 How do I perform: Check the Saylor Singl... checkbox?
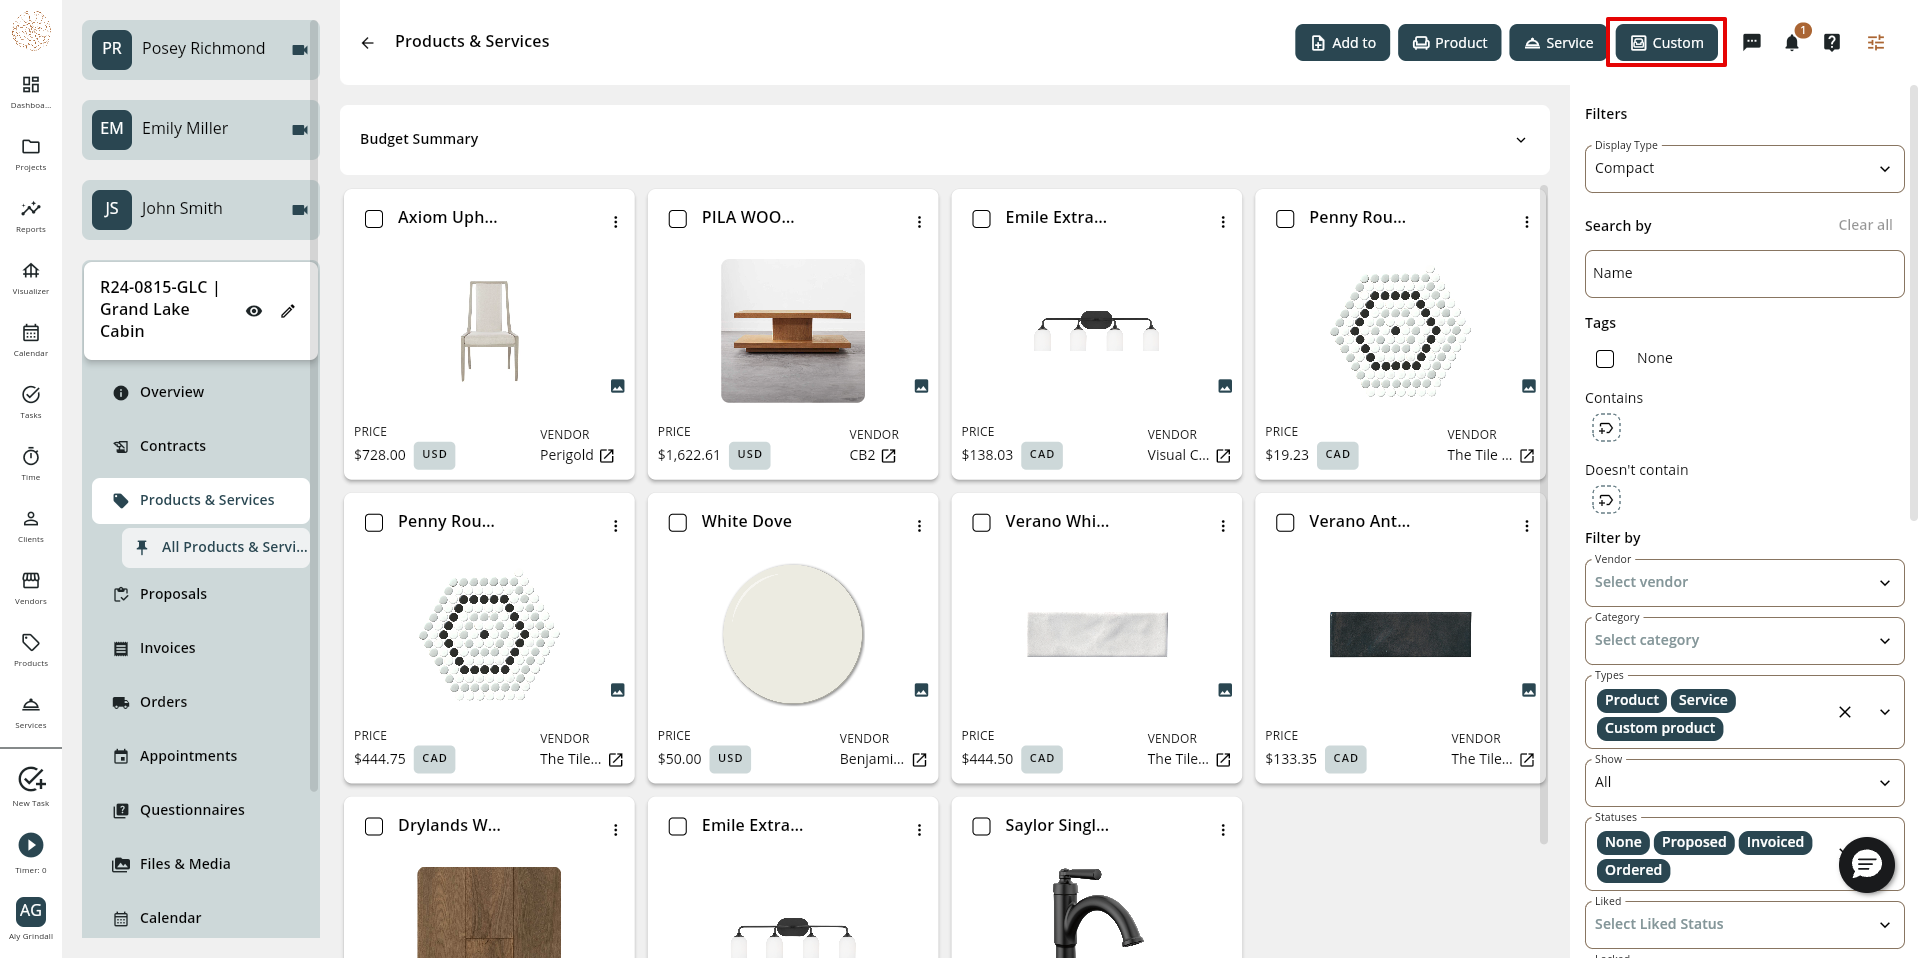coord(982,827)
